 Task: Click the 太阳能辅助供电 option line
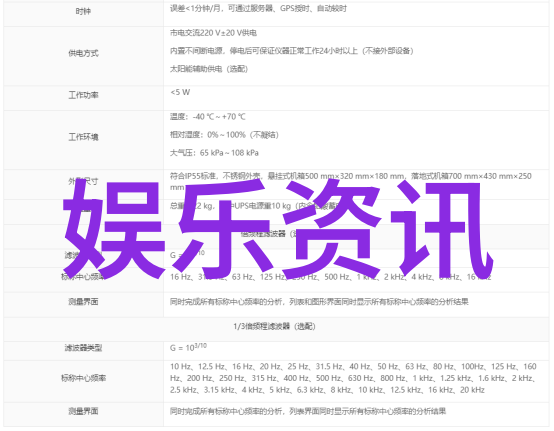coord(209,69)
